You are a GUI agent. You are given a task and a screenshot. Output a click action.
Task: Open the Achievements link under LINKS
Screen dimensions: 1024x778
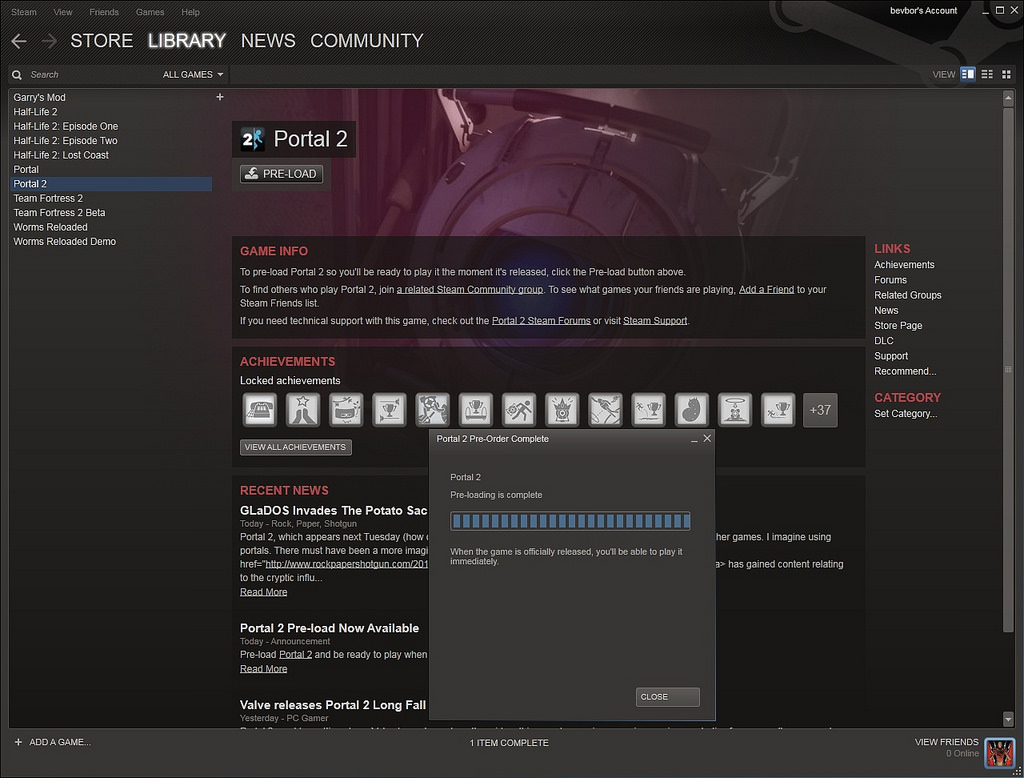tap(904, 265)
